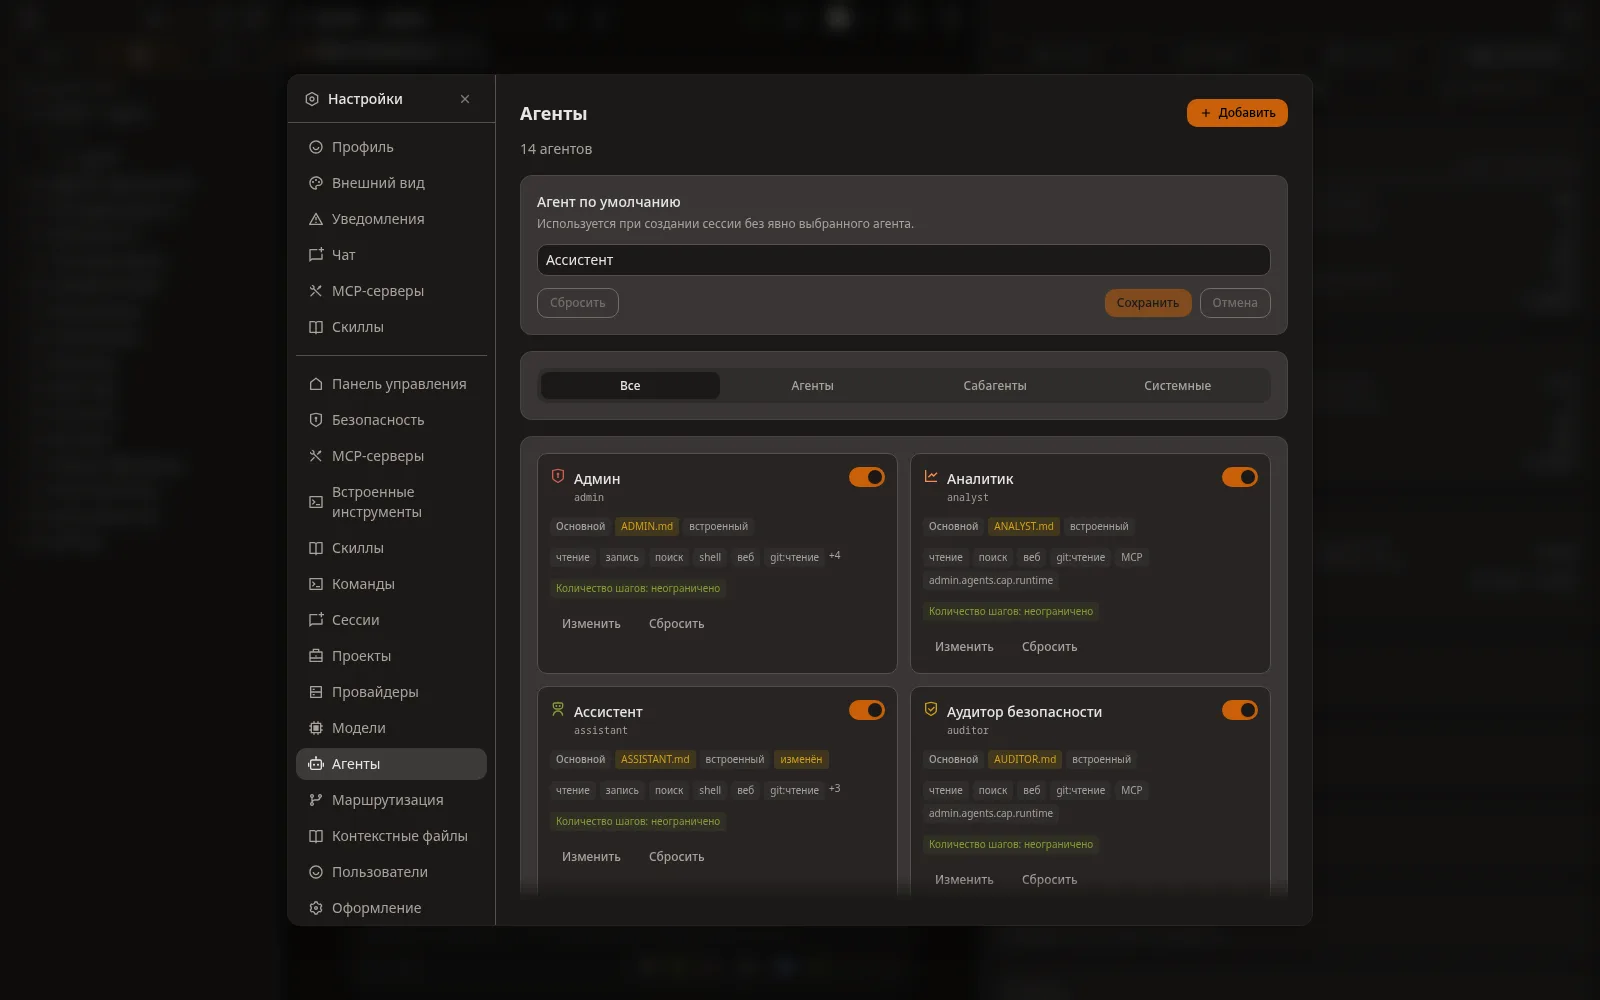Open Встроенные инструменты section
The height and width of the screenshot is (1000, 1600).
tap(391, 502)
